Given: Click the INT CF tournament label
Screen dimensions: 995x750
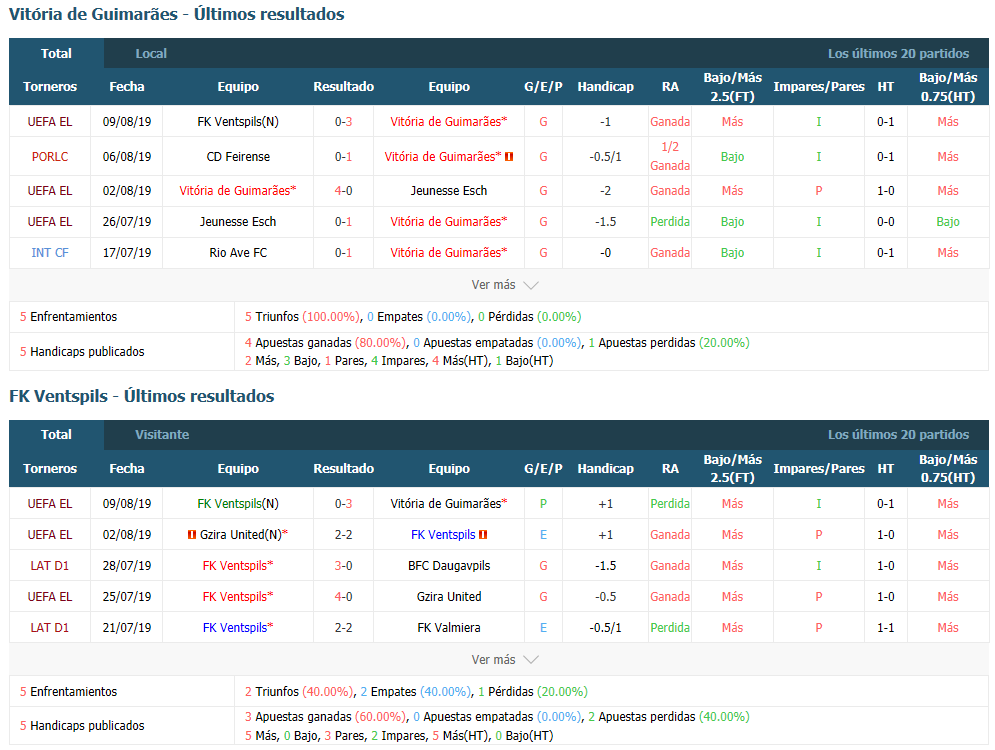Looking at the screenshot, I should coord(49,253).
